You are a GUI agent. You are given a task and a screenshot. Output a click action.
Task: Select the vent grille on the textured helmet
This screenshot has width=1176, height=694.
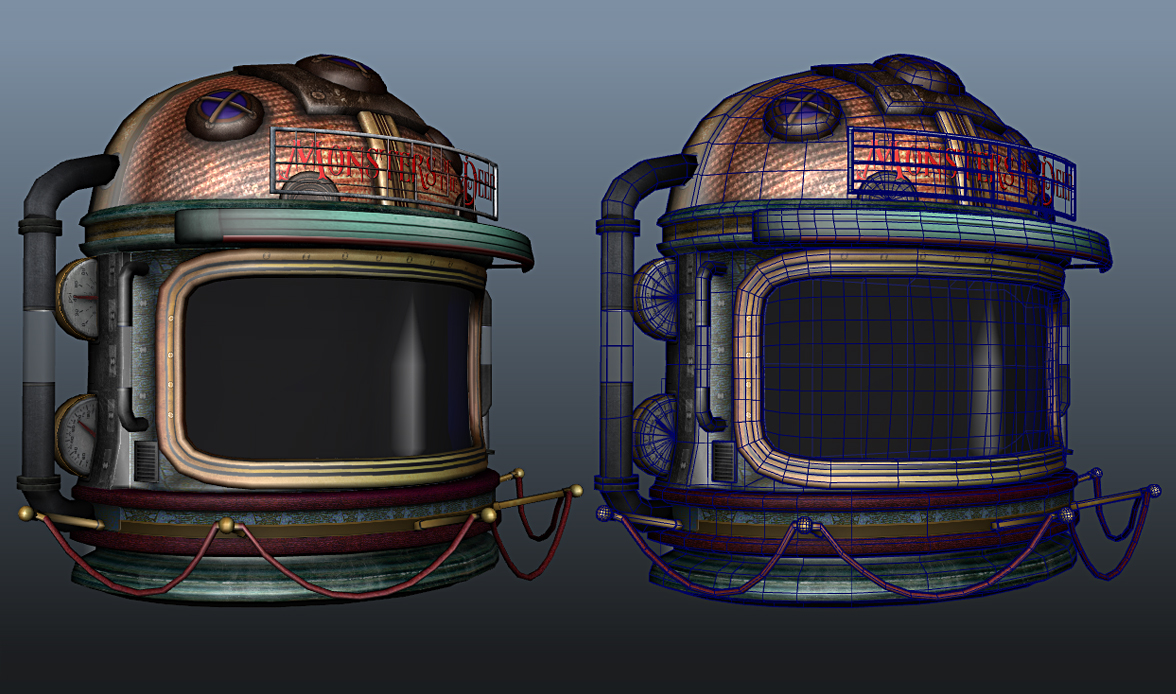pos(145,463)
